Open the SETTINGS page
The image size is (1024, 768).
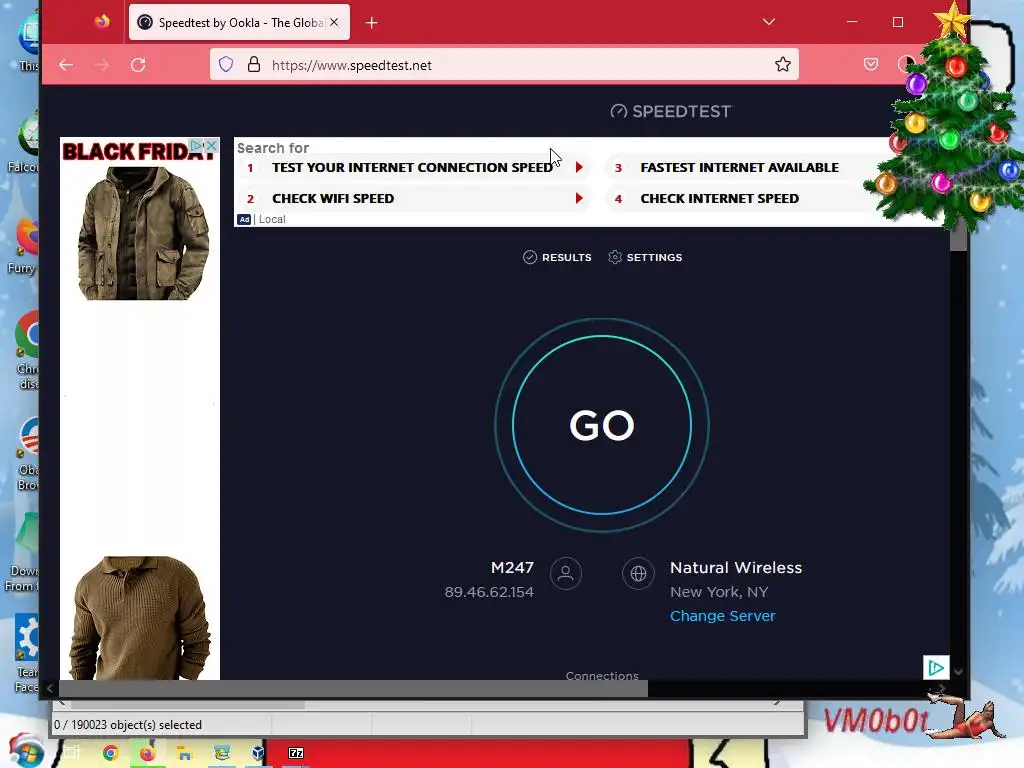pyautogui.click(x=645, y=257)
